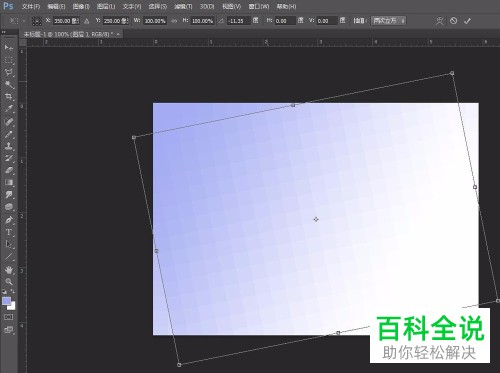This screenshot has height=373, width=500.
Task: Select the Pen tool
Action: (9, 220)
